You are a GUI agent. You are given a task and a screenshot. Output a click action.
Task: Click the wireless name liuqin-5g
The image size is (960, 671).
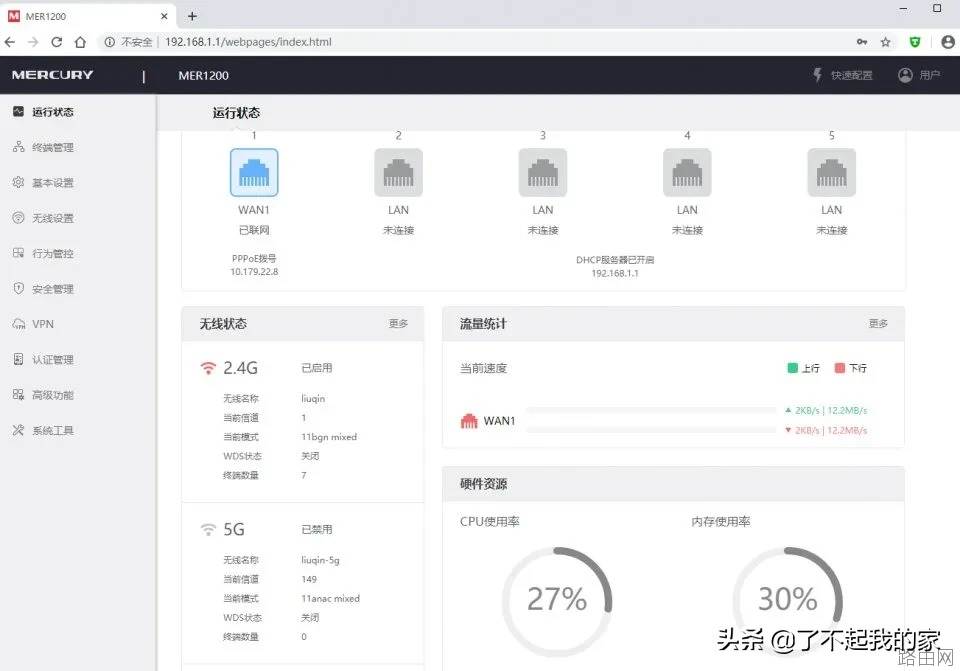point(320,560)
